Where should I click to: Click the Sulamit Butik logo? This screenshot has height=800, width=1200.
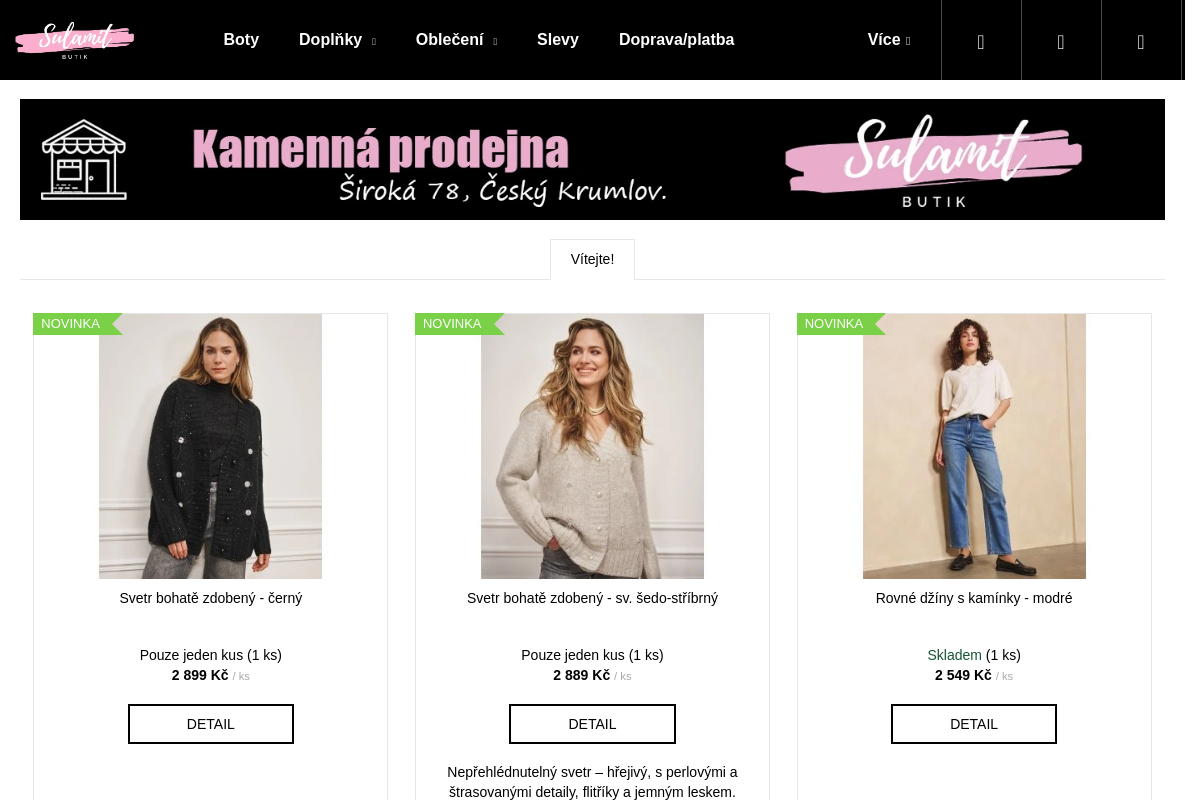75,40
